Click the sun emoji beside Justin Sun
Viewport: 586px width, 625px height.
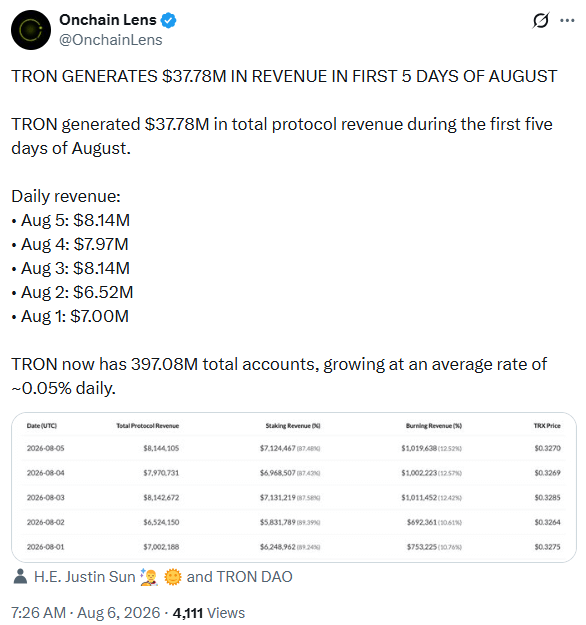pyautogui.click(x=173, y=577)
